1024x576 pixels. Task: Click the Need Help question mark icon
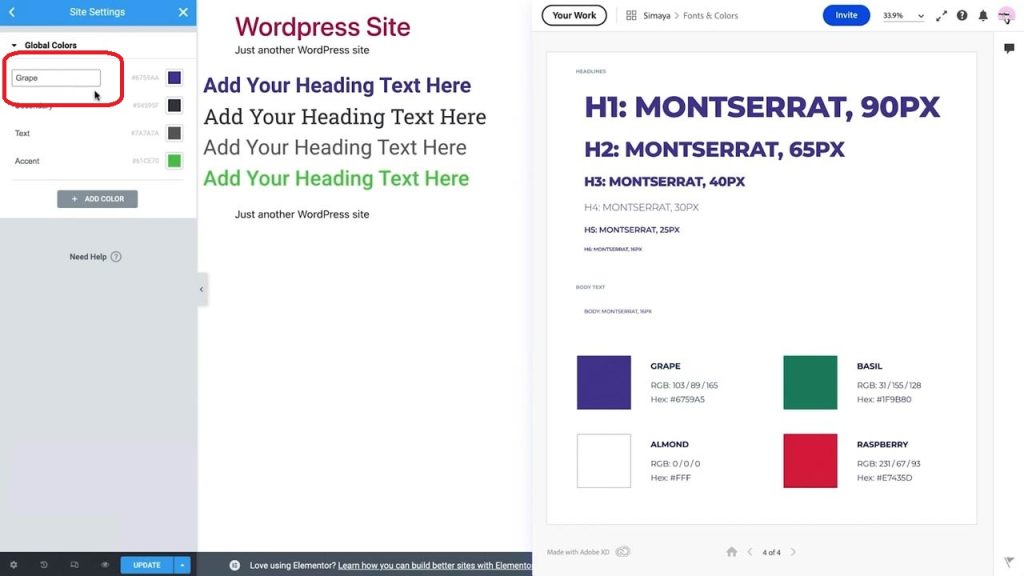(x=116, y=257)
